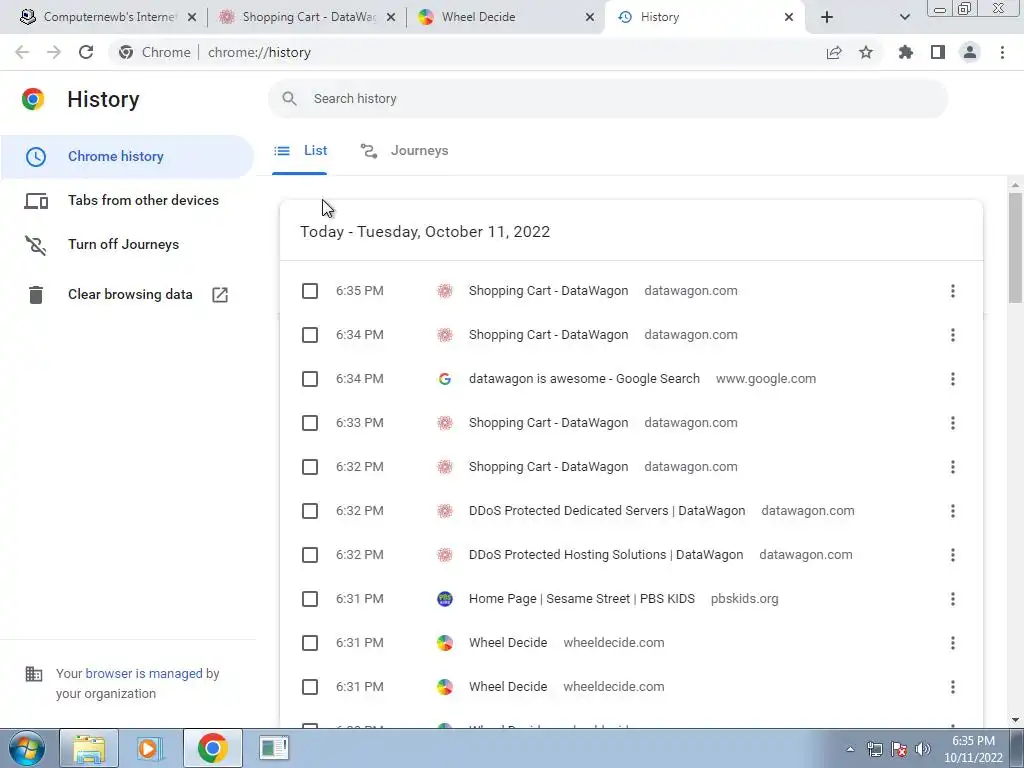Image resolution: width=1024 pixels, height=768 pixels.
Task: Click the managed organization building icon
Action: (33, 673)
